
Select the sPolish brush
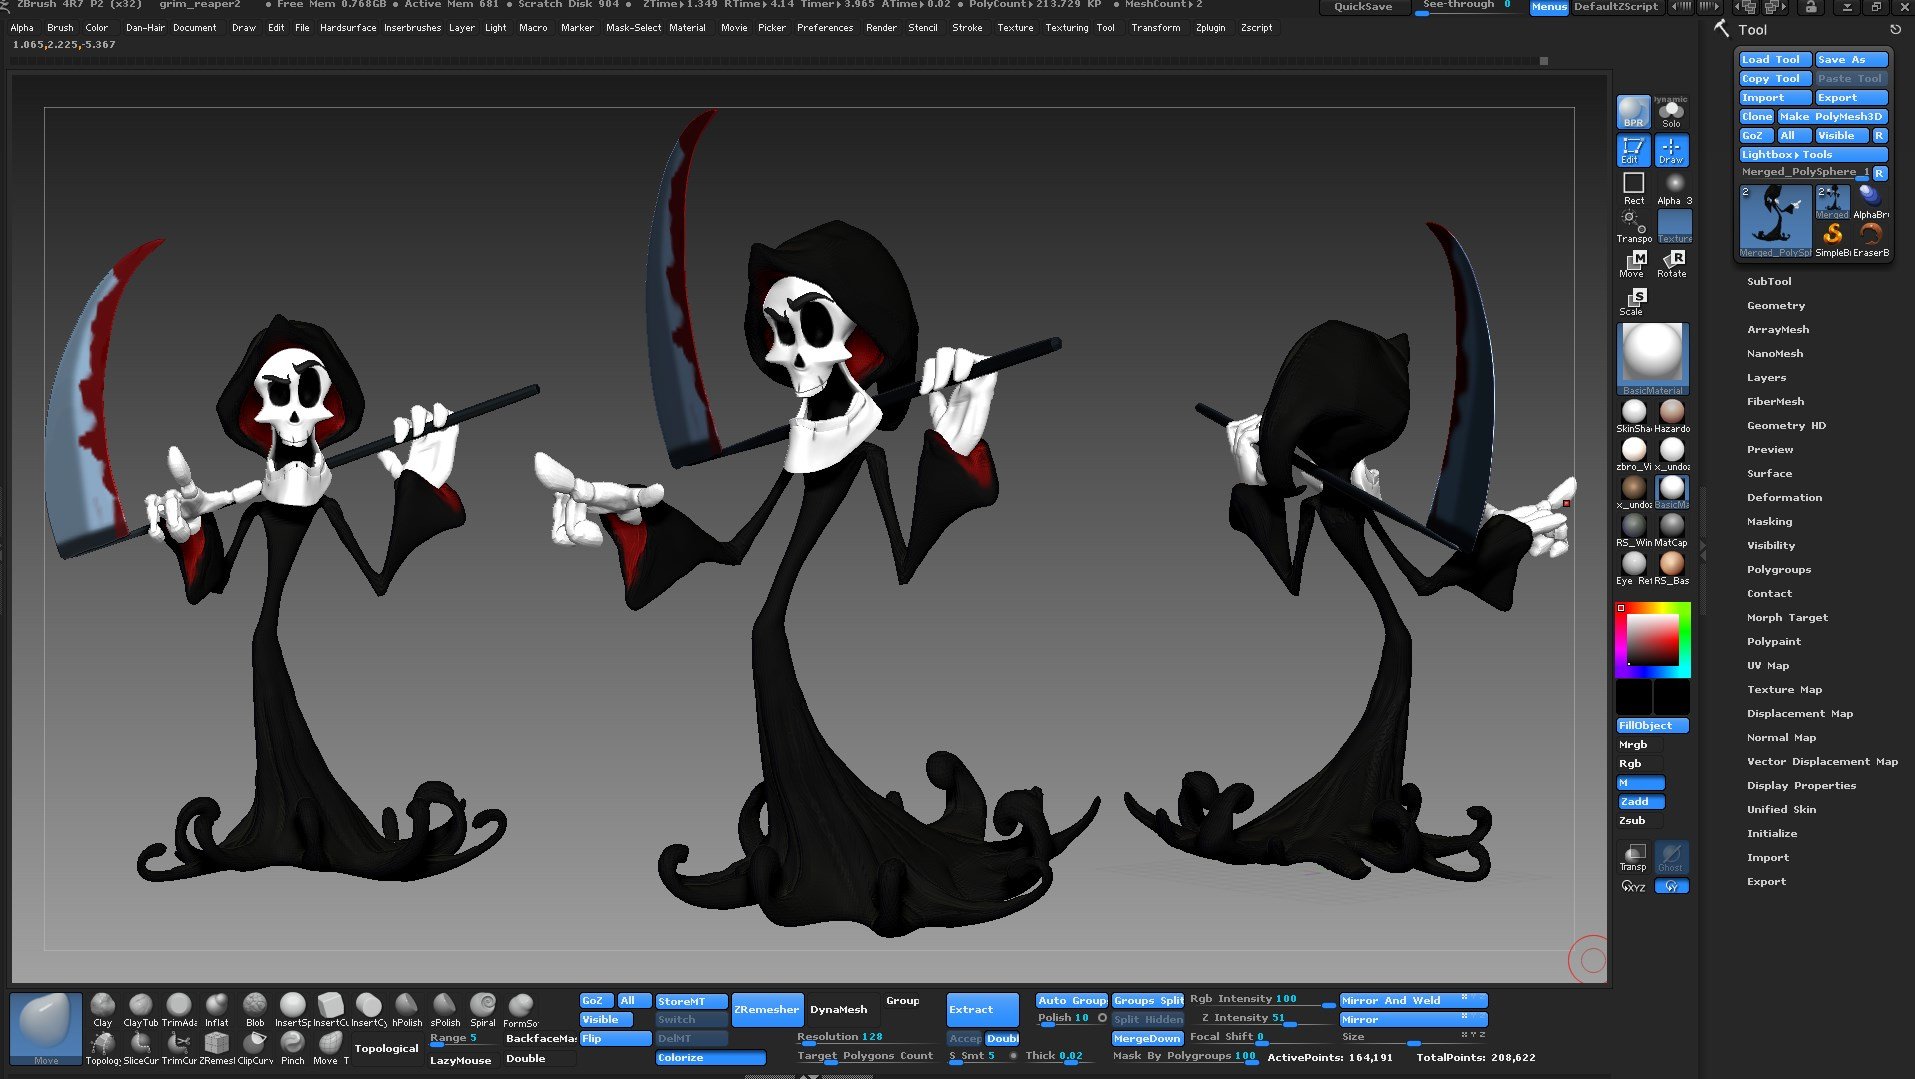click(x=445, y=1009)
